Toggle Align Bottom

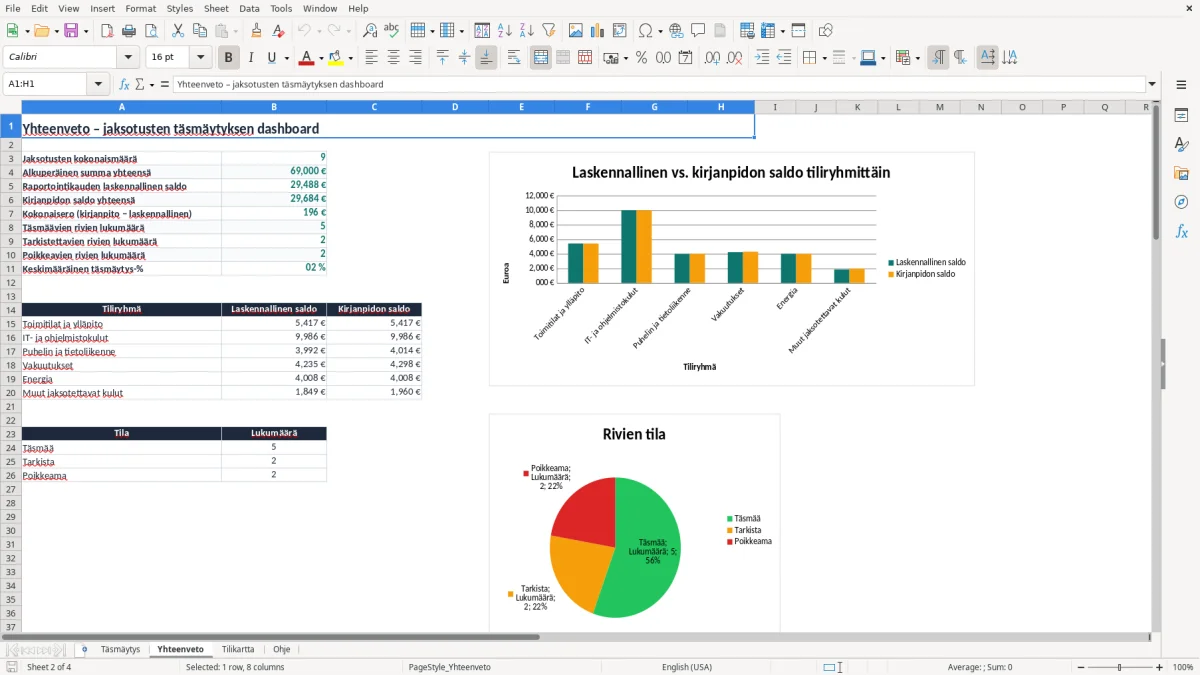tap(486, 58)
